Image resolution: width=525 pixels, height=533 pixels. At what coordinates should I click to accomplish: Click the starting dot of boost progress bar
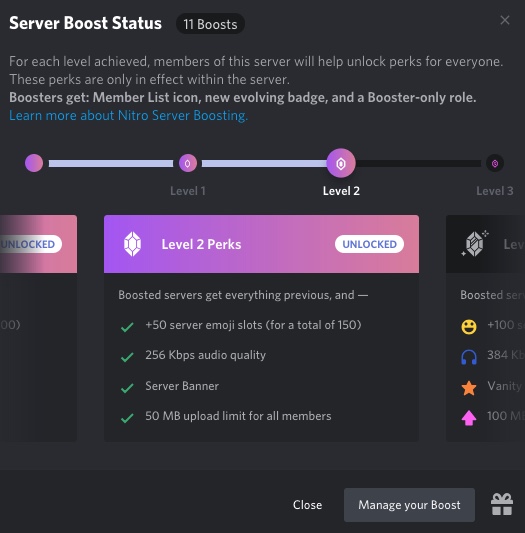(x=34, y=163)
